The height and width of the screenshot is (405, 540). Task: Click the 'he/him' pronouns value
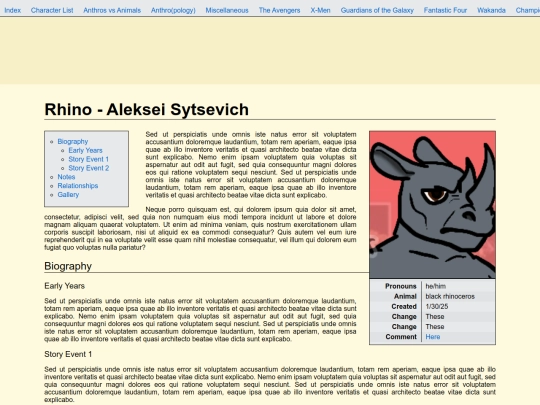(436, 286)
